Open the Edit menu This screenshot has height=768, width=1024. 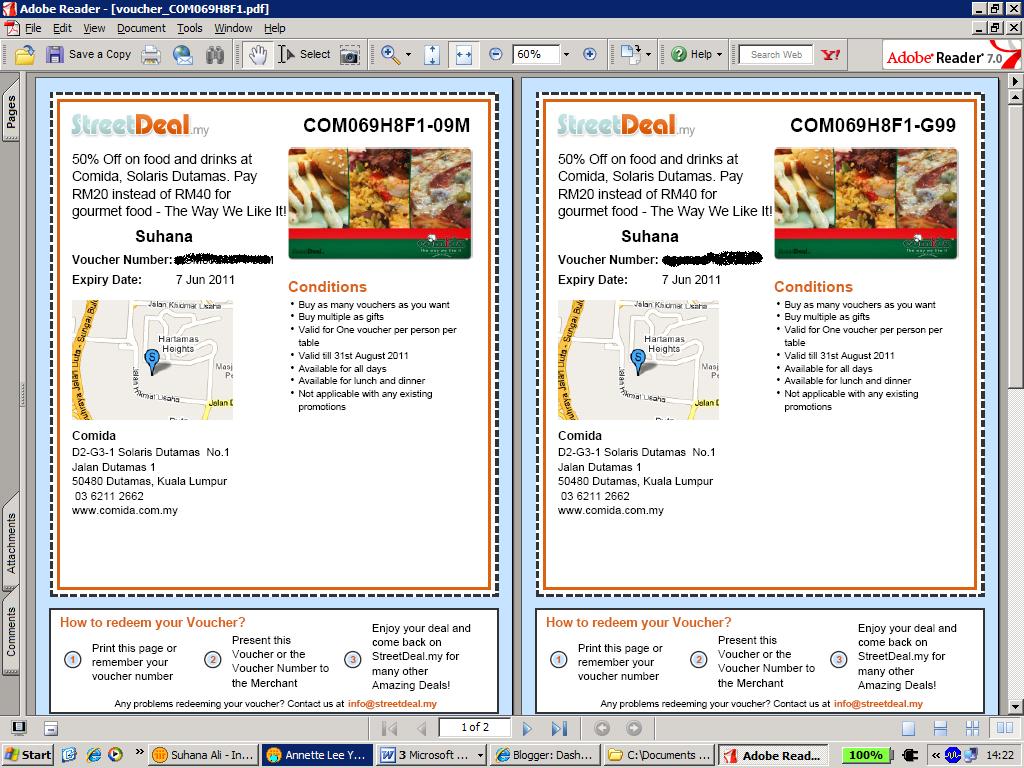tap(62, 28)
